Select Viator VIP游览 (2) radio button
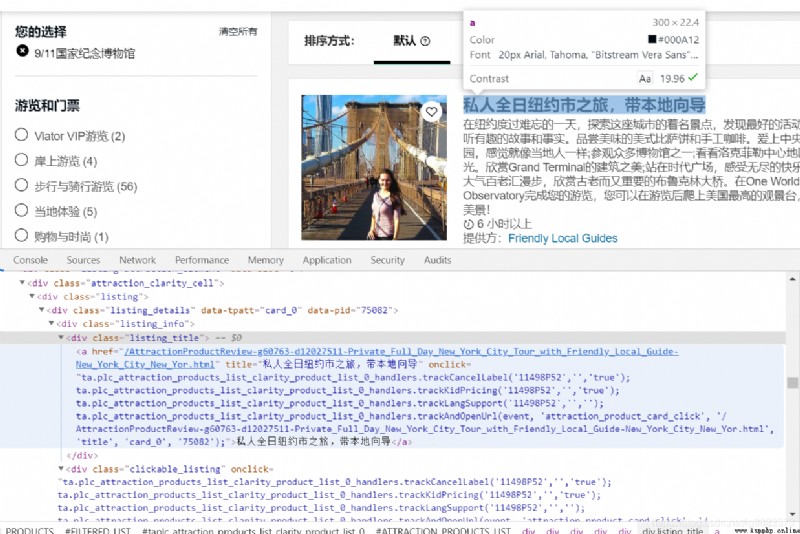Viewport: 800px width, 534px height. [21, 135]
